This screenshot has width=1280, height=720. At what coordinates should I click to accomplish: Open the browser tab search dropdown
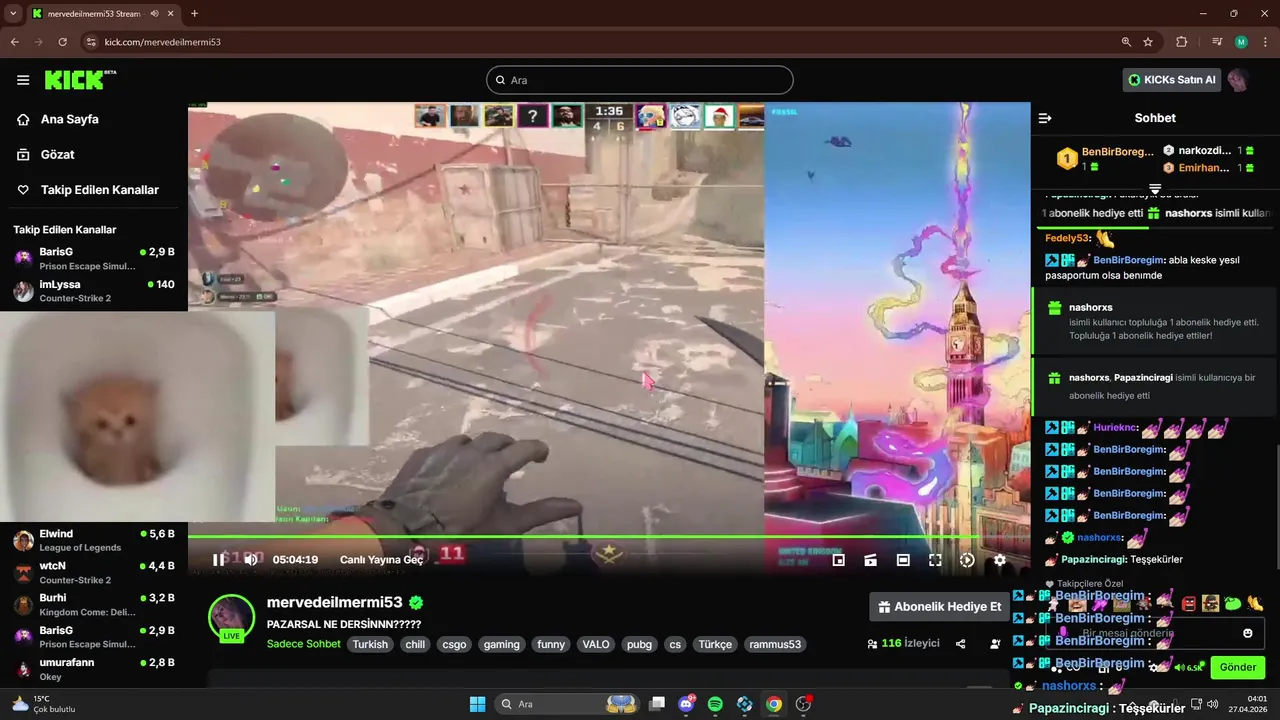[13, 13]
